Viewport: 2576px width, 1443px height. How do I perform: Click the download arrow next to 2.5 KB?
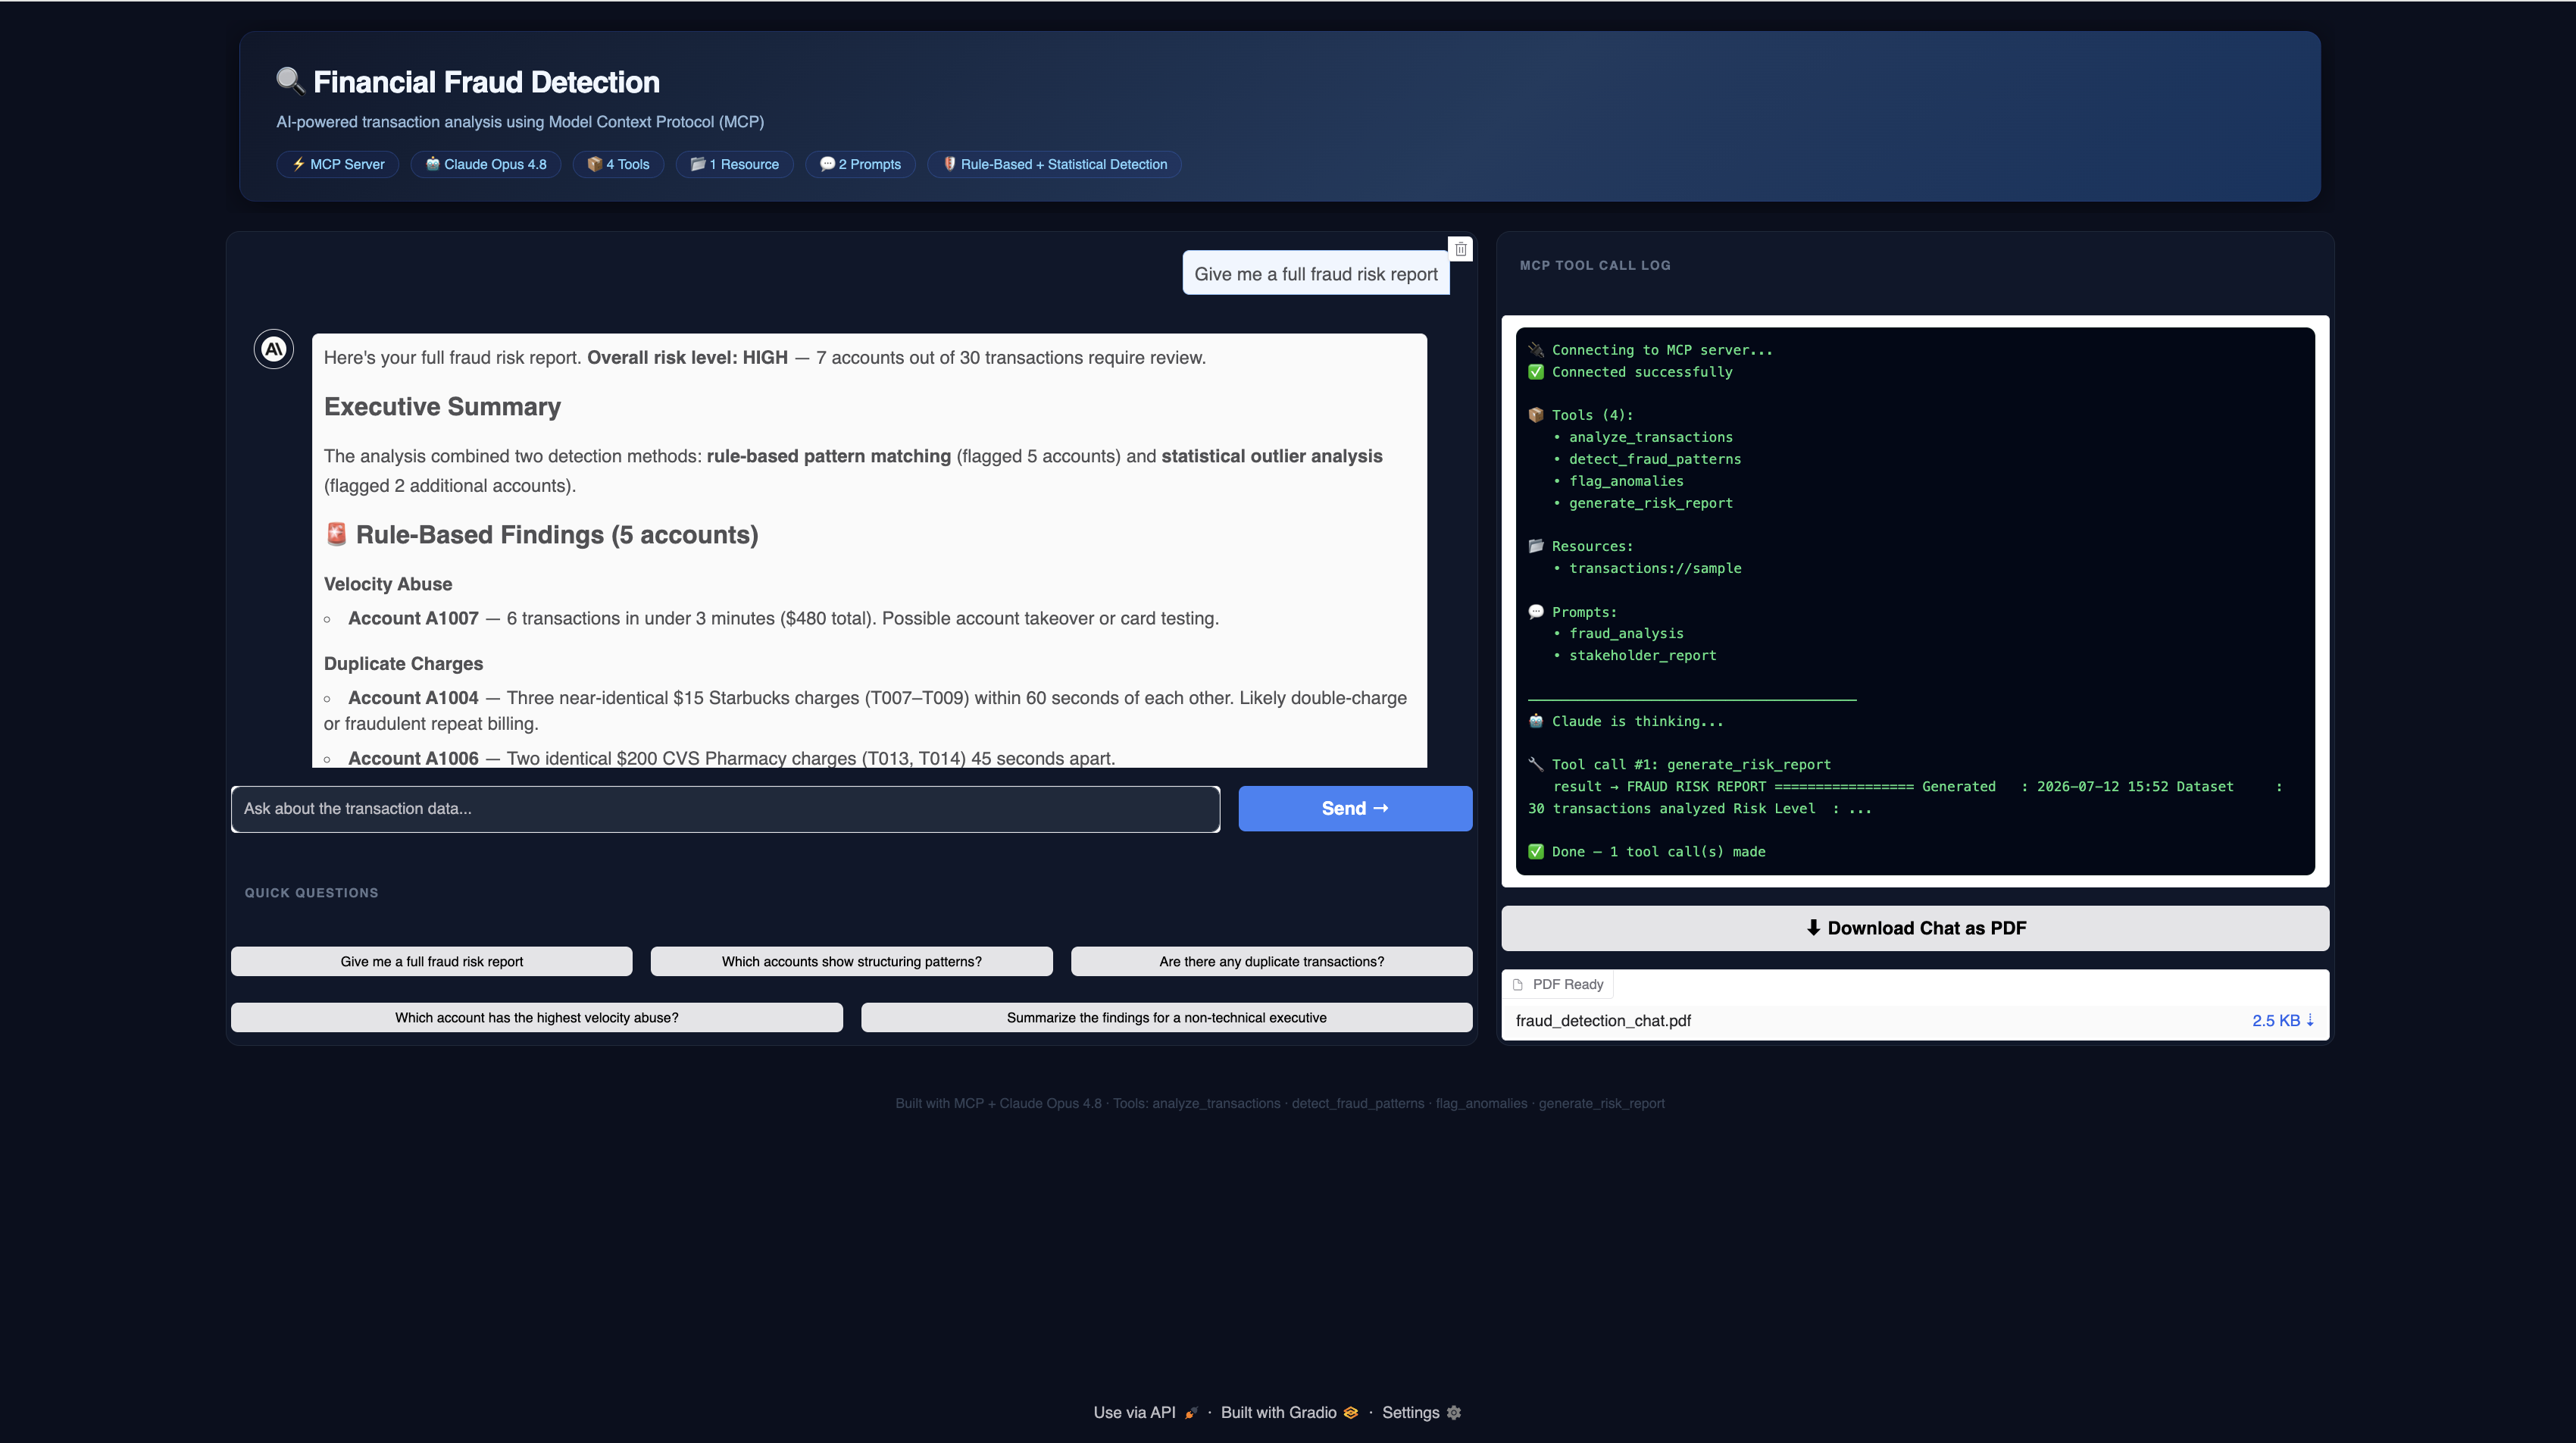[2310, 1020]
